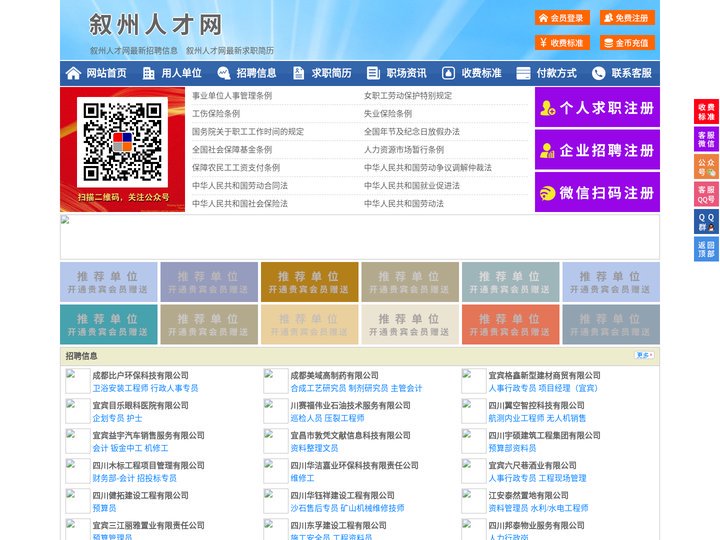The height and width of the screenshot is (540, 720).
Task: Click 返回顶部 side floating button
Action: coord(706,249)
